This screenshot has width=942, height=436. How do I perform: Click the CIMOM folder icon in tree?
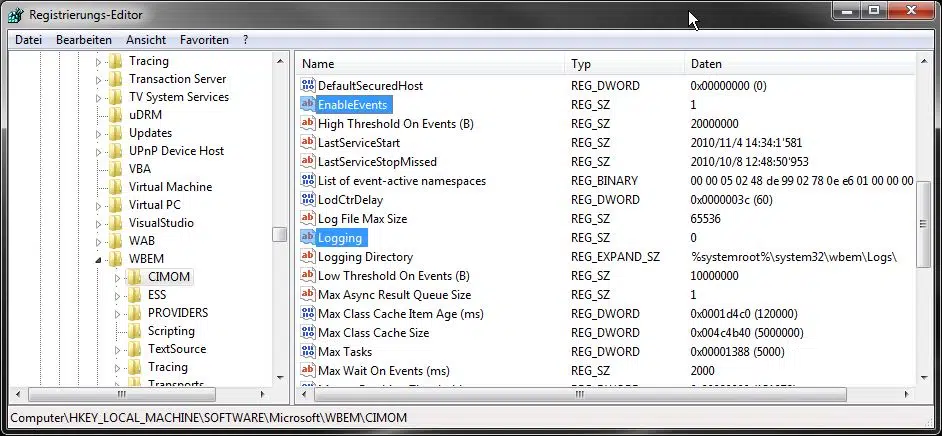135,277
